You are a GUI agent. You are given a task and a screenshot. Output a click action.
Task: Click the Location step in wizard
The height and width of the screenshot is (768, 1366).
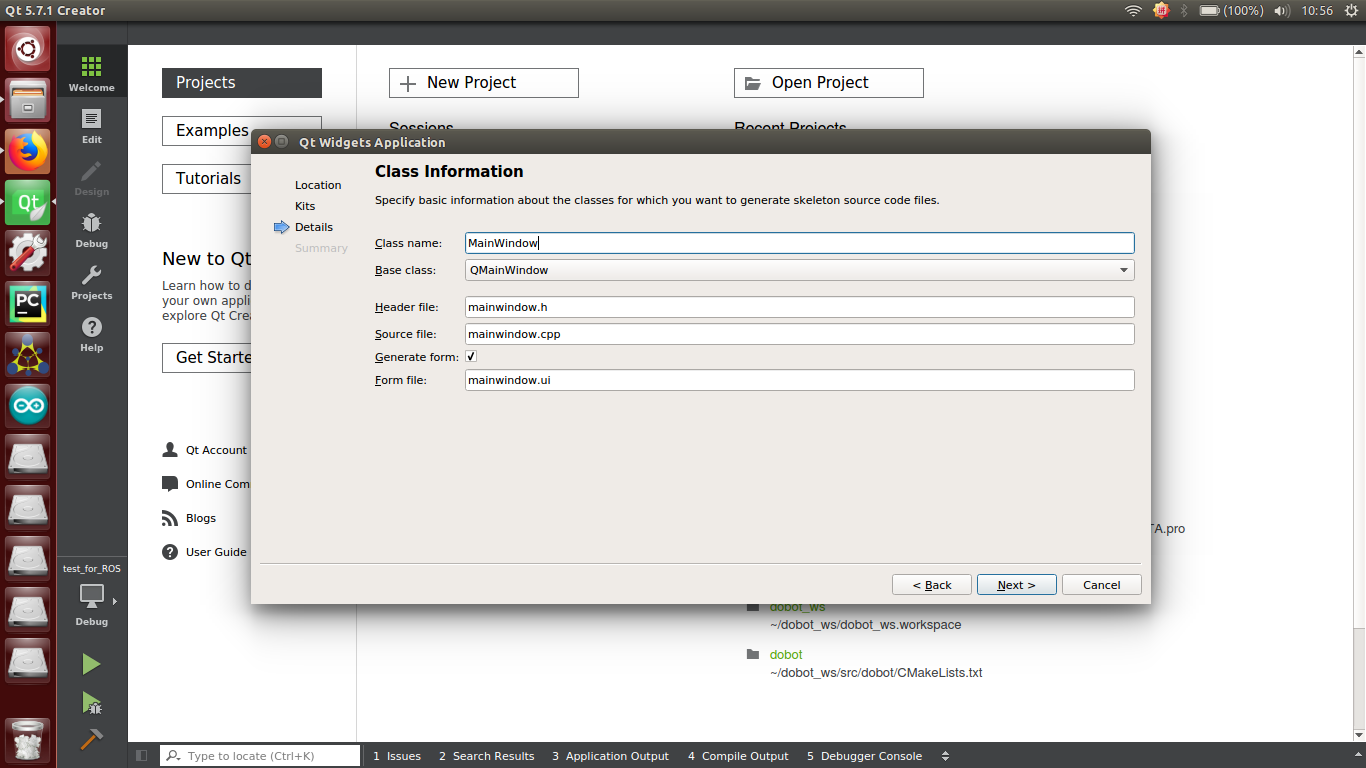(x=318, y=185)
